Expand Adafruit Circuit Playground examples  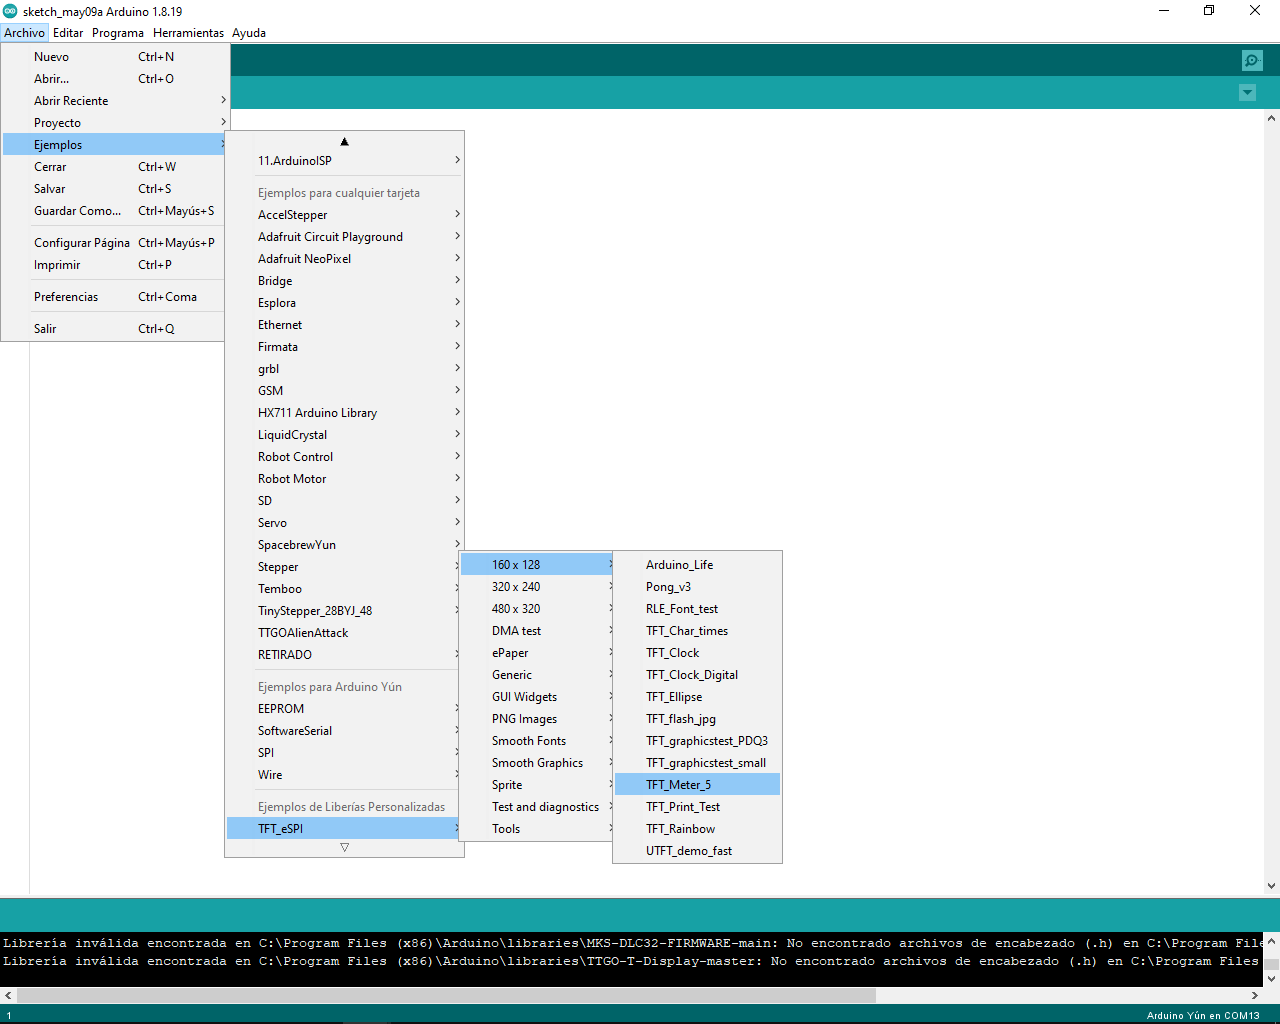point(345,237)
